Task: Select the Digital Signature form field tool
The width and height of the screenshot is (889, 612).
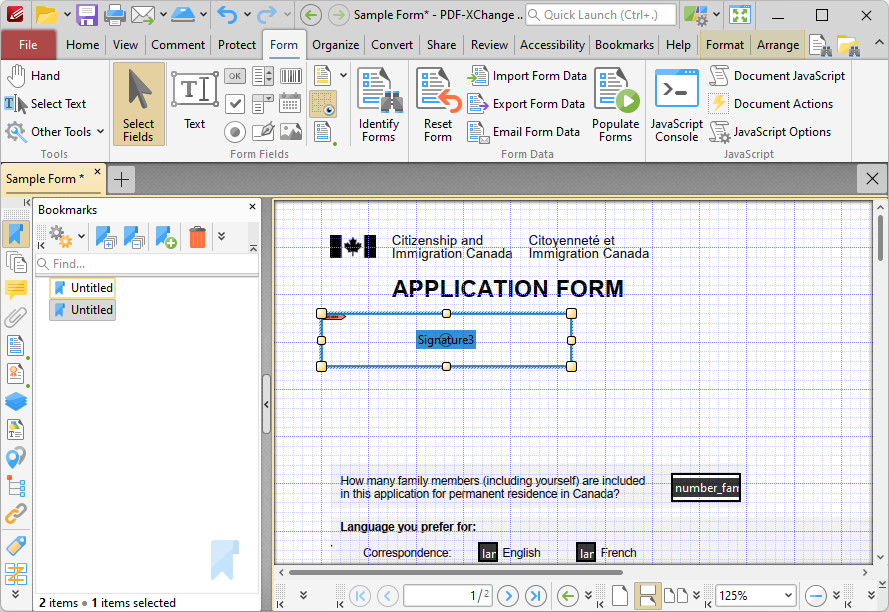Action: 263,131
